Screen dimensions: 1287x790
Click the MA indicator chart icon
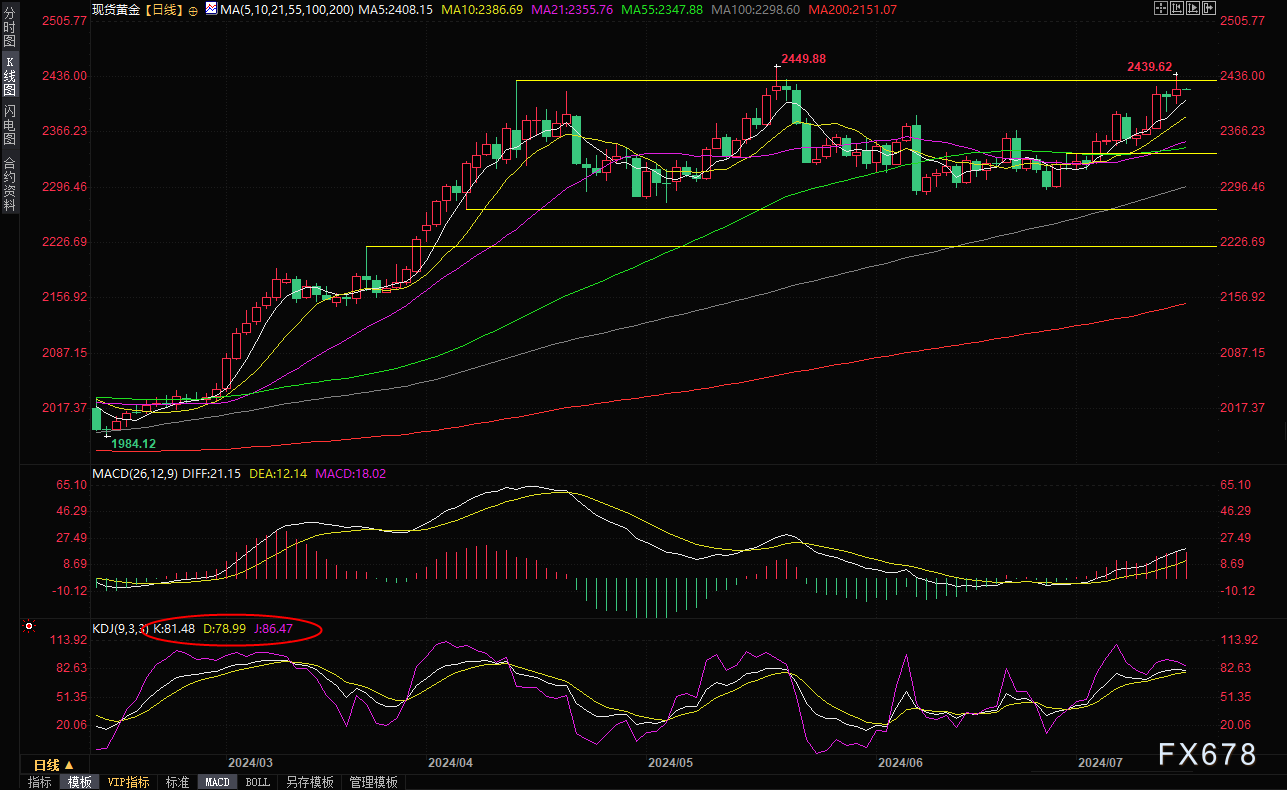click(211, 8)
